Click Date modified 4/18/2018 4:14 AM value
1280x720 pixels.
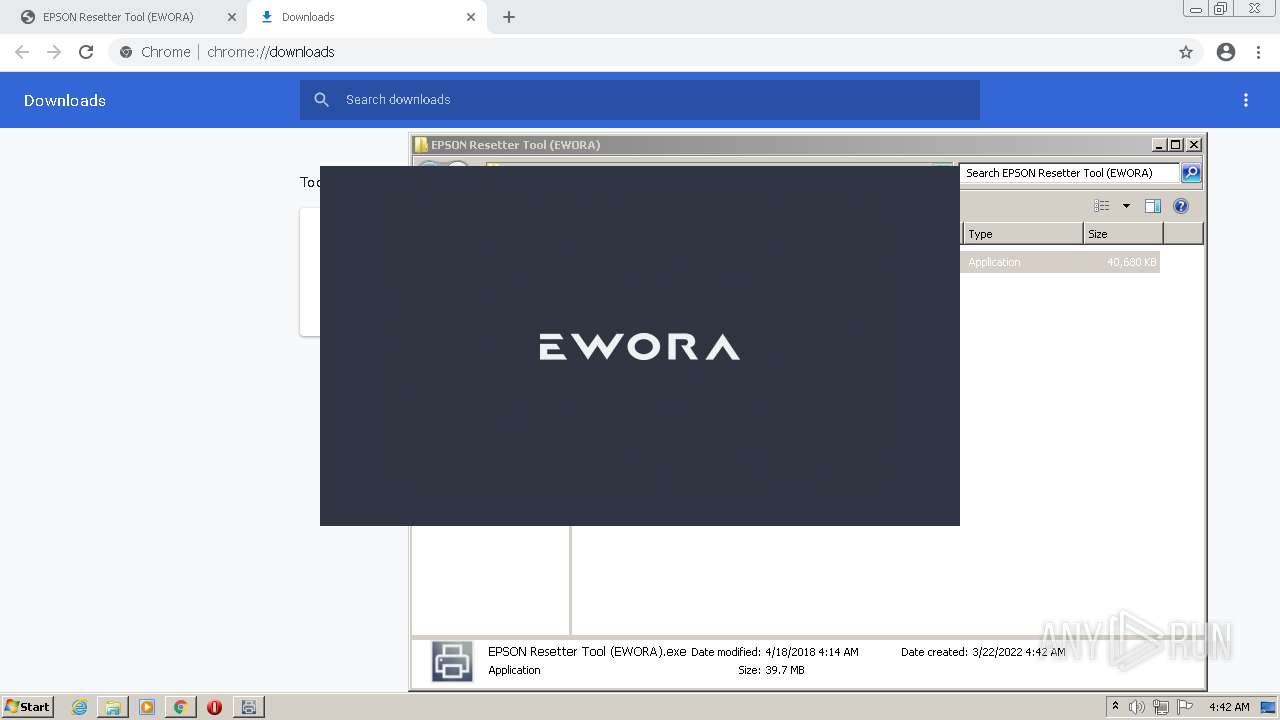pos(811,652)
